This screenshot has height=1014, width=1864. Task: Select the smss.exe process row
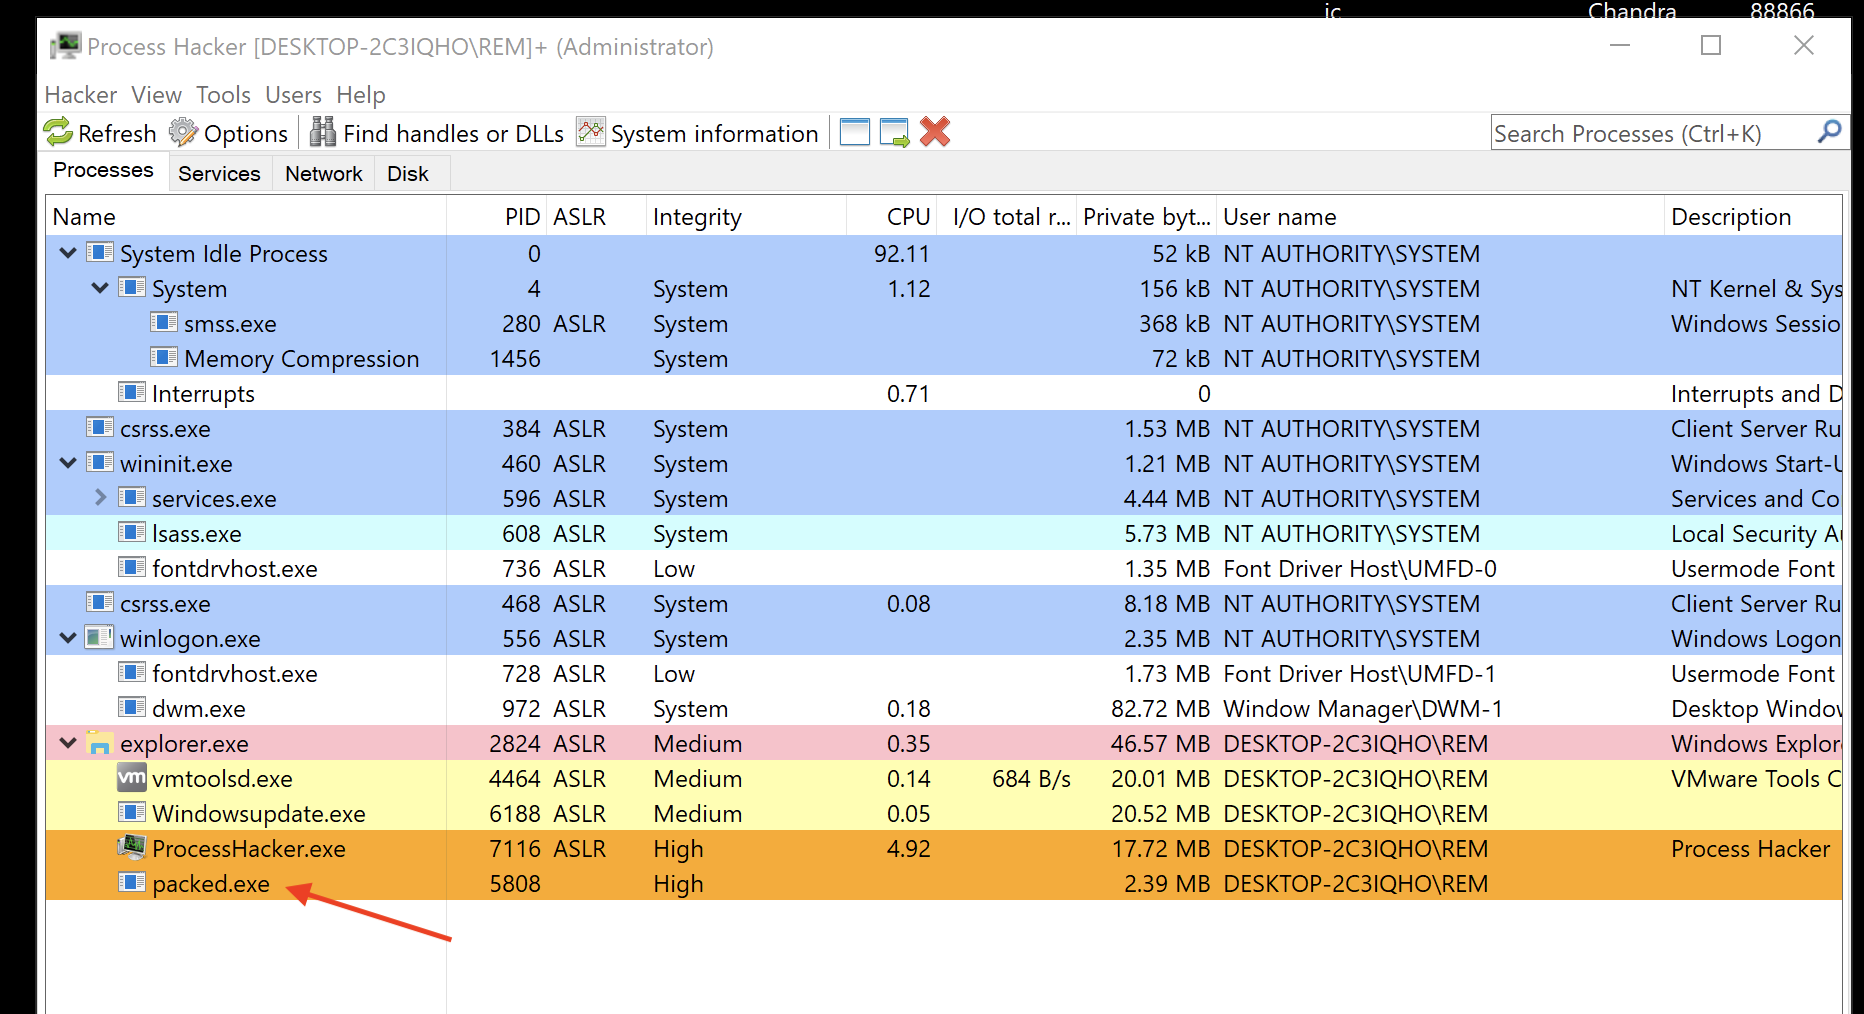pyautogui.click(x=943, y=323)
